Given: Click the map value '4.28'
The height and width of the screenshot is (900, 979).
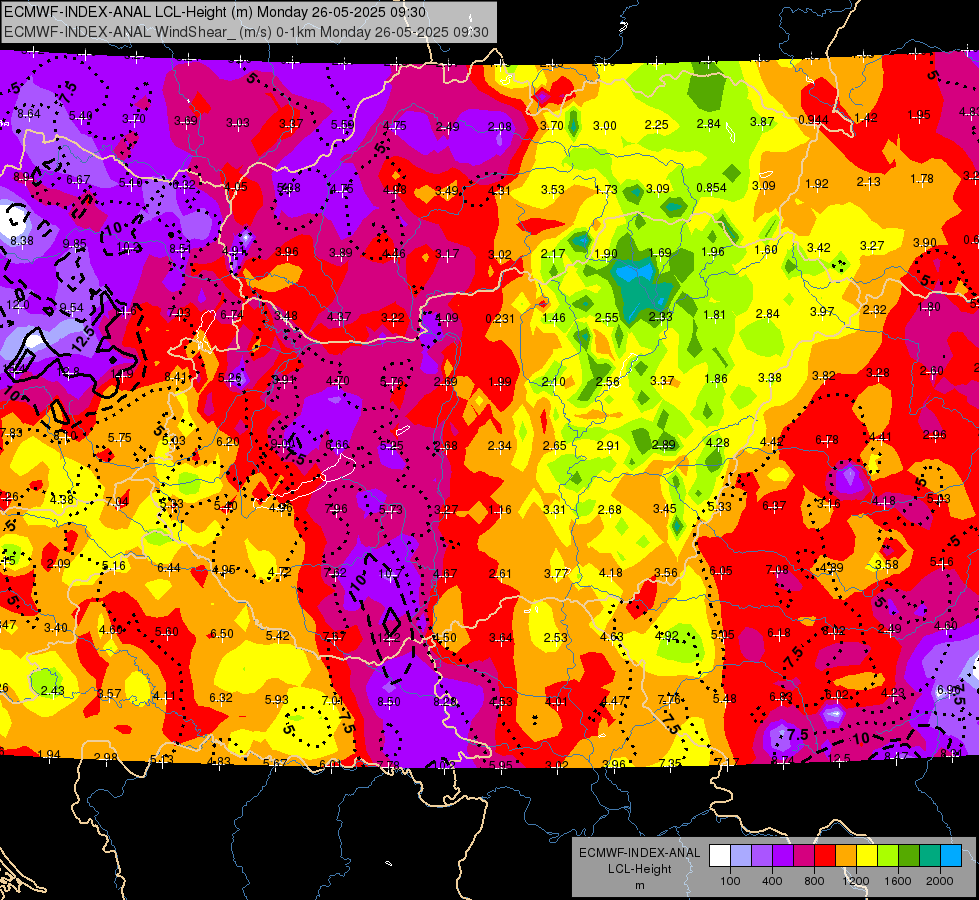Looking at the screenshot, I should (717, 443).
